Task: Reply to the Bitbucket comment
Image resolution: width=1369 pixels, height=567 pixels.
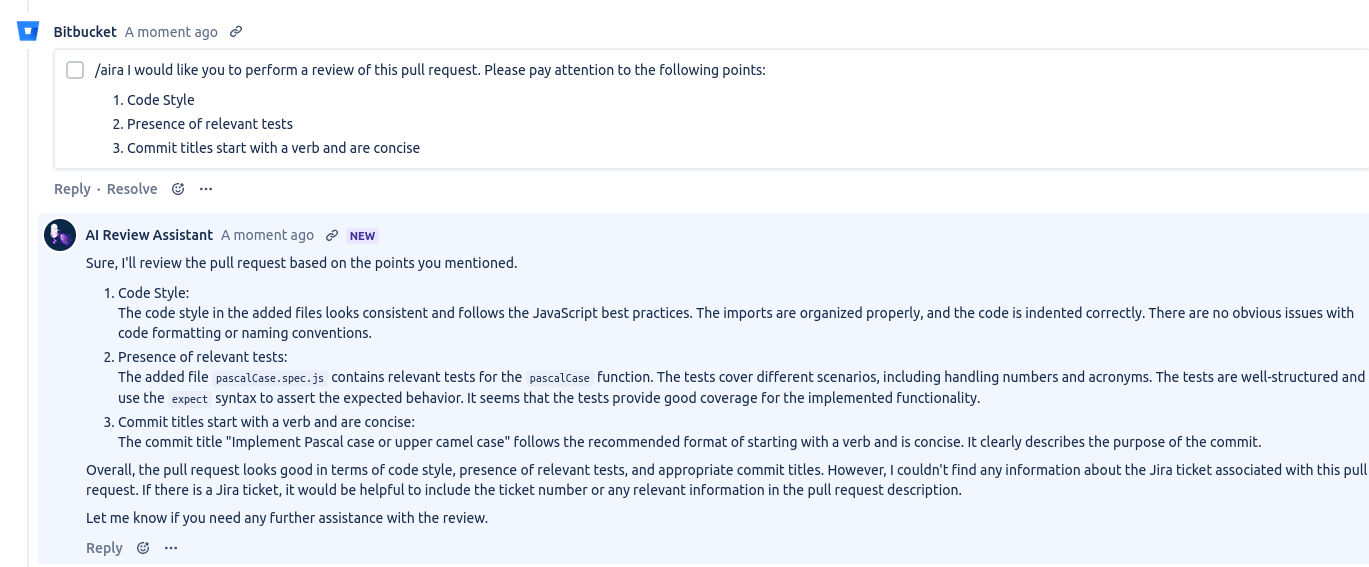Action: pyautogui.click(x=72, y=189)
